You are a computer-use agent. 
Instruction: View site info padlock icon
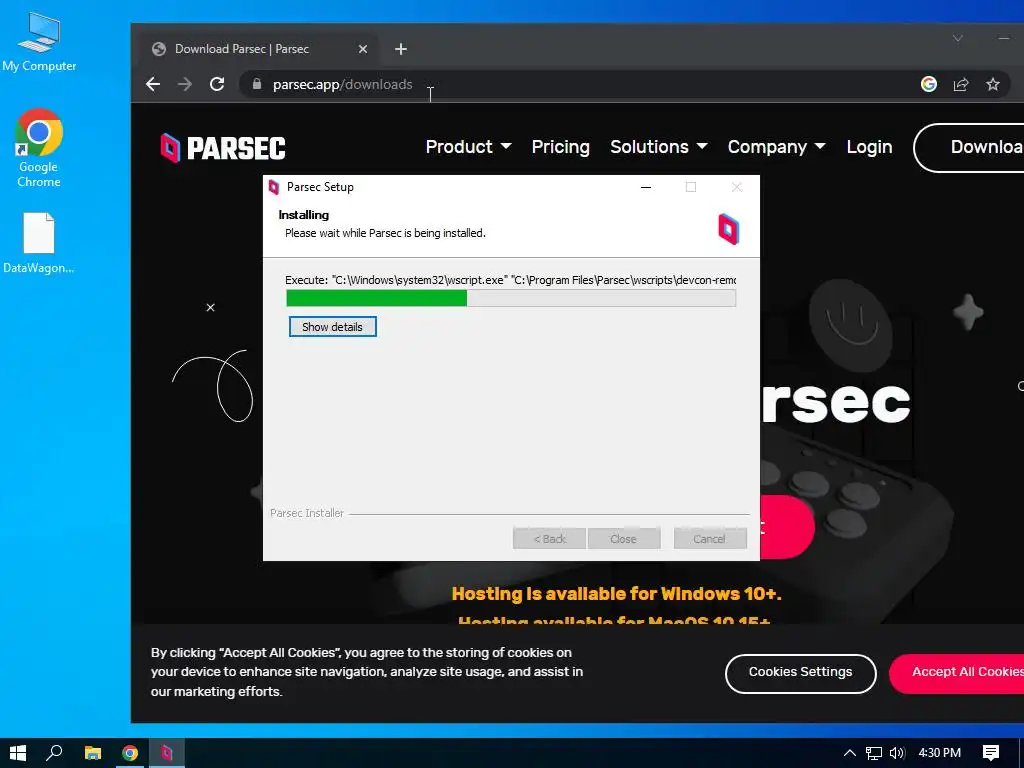pos(257,84)
